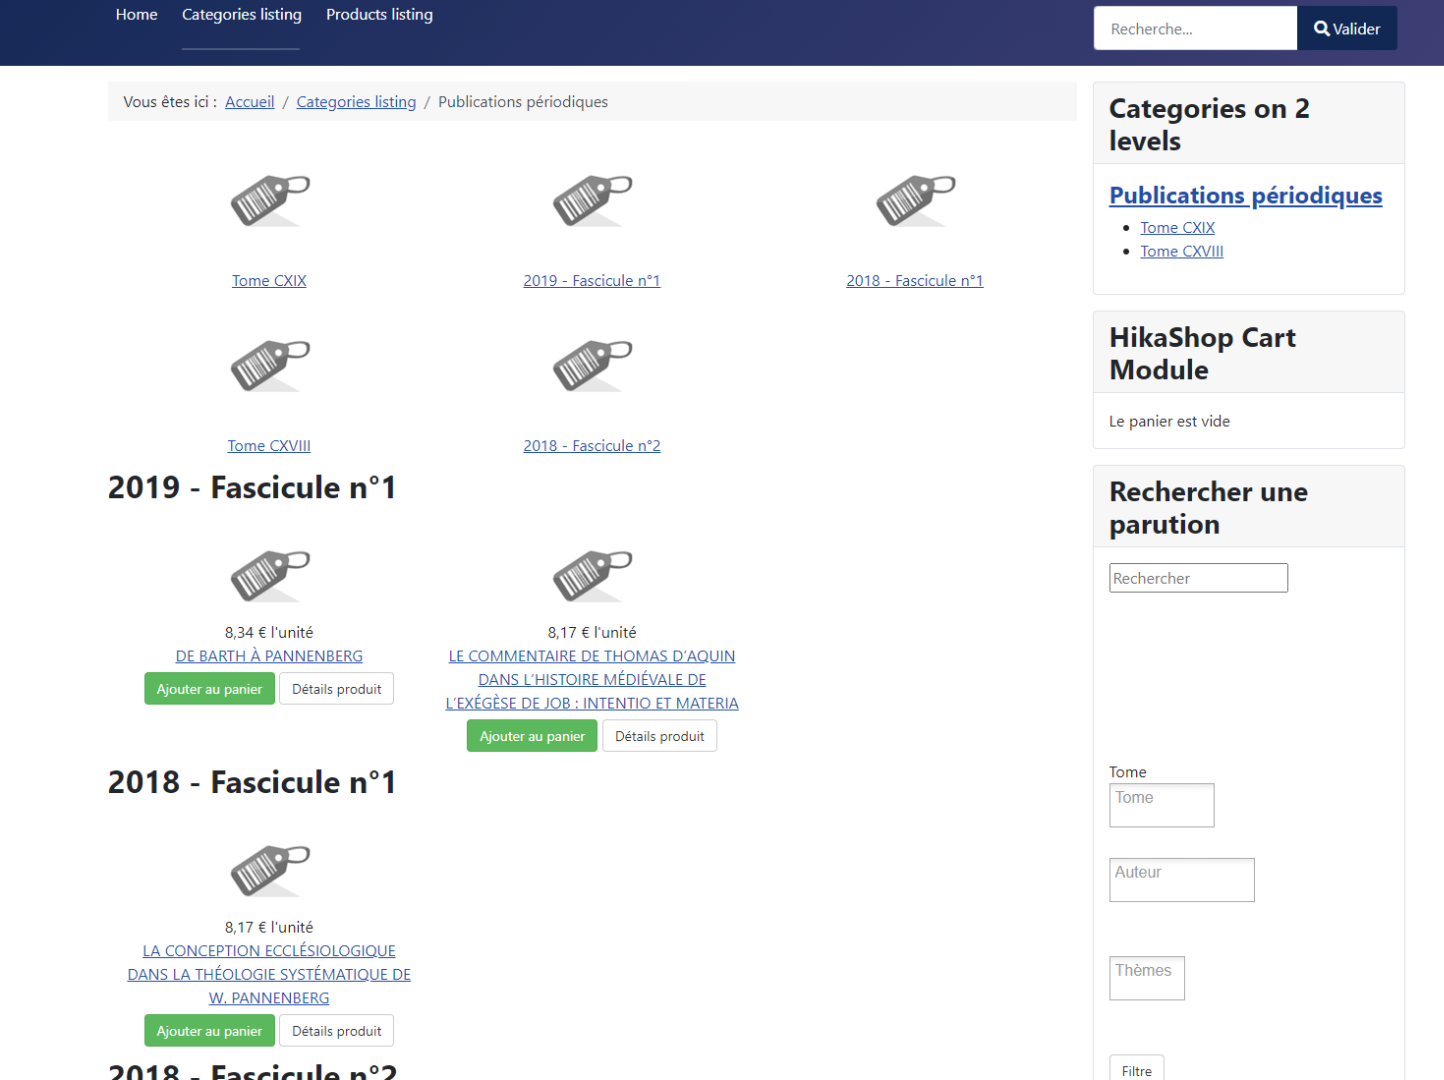Follow the Accueil breadcrumb link

pyautogui.click(x=249, y=102)
